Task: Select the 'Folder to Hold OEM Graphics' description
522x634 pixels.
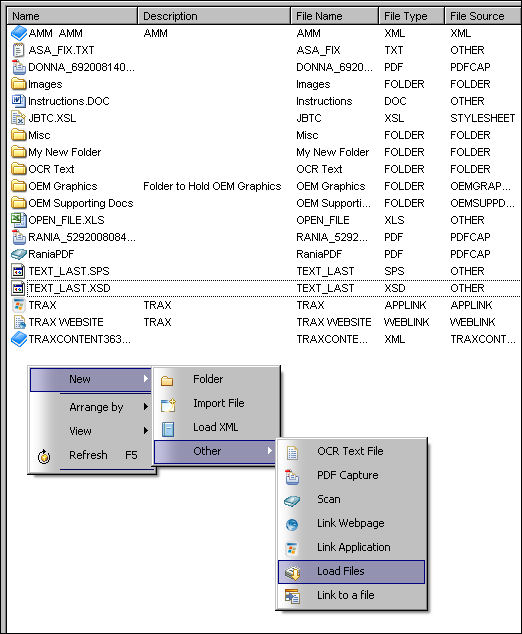Action: click(212, 186)
